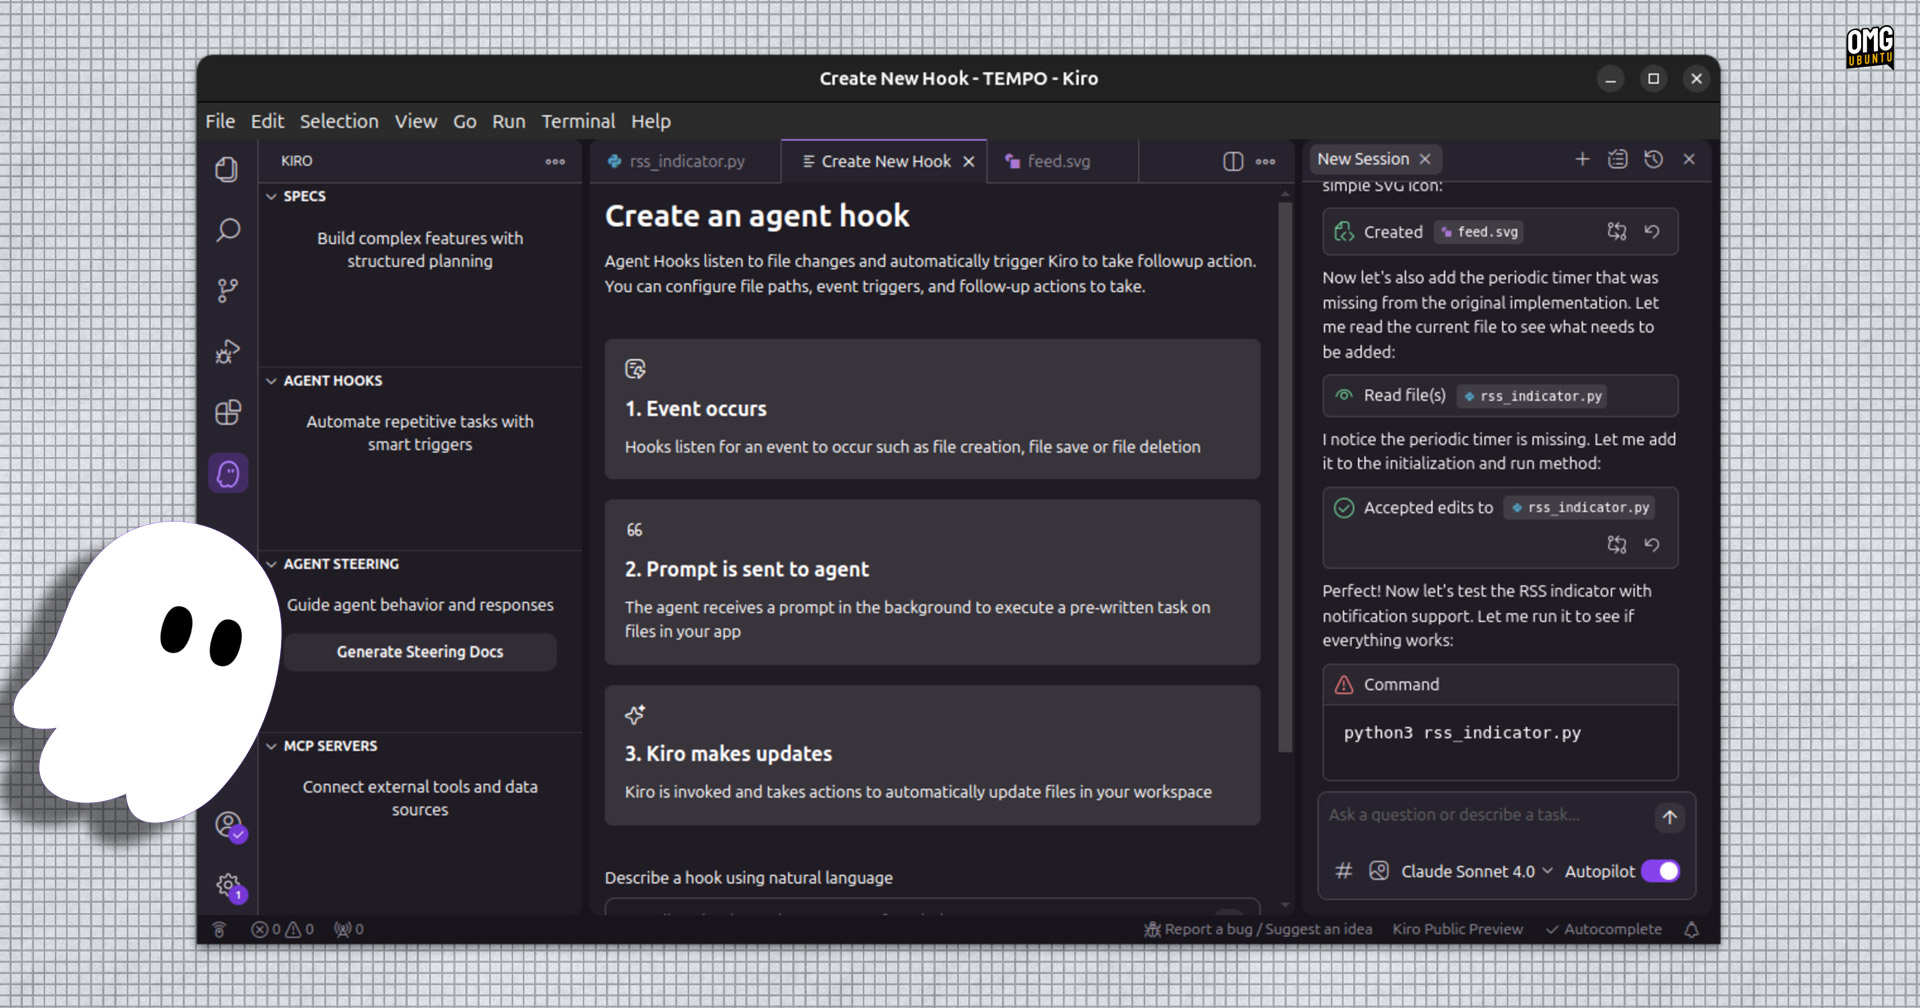Screen dimensions: 1920x1008
Task: Open the Run and Debug icon
Action: click(228, 352)
